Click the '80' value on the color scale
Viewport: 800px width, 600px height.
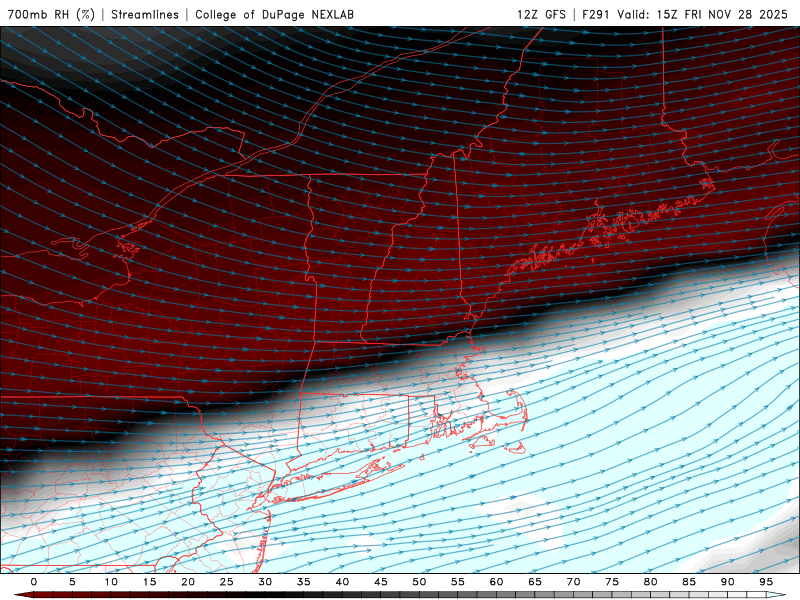[x=651, y=582]
